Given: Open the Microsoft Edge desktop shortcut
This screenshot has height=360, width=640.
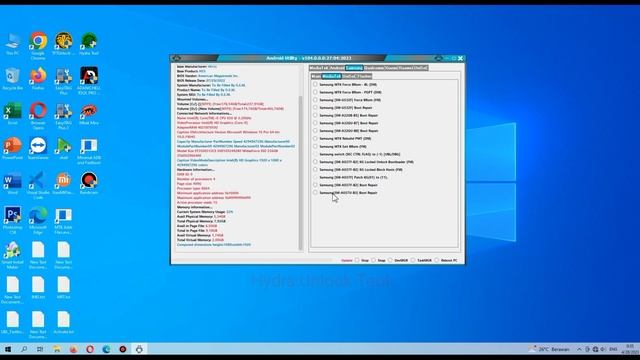Looking at the screenshot, I should pos(38,220).
